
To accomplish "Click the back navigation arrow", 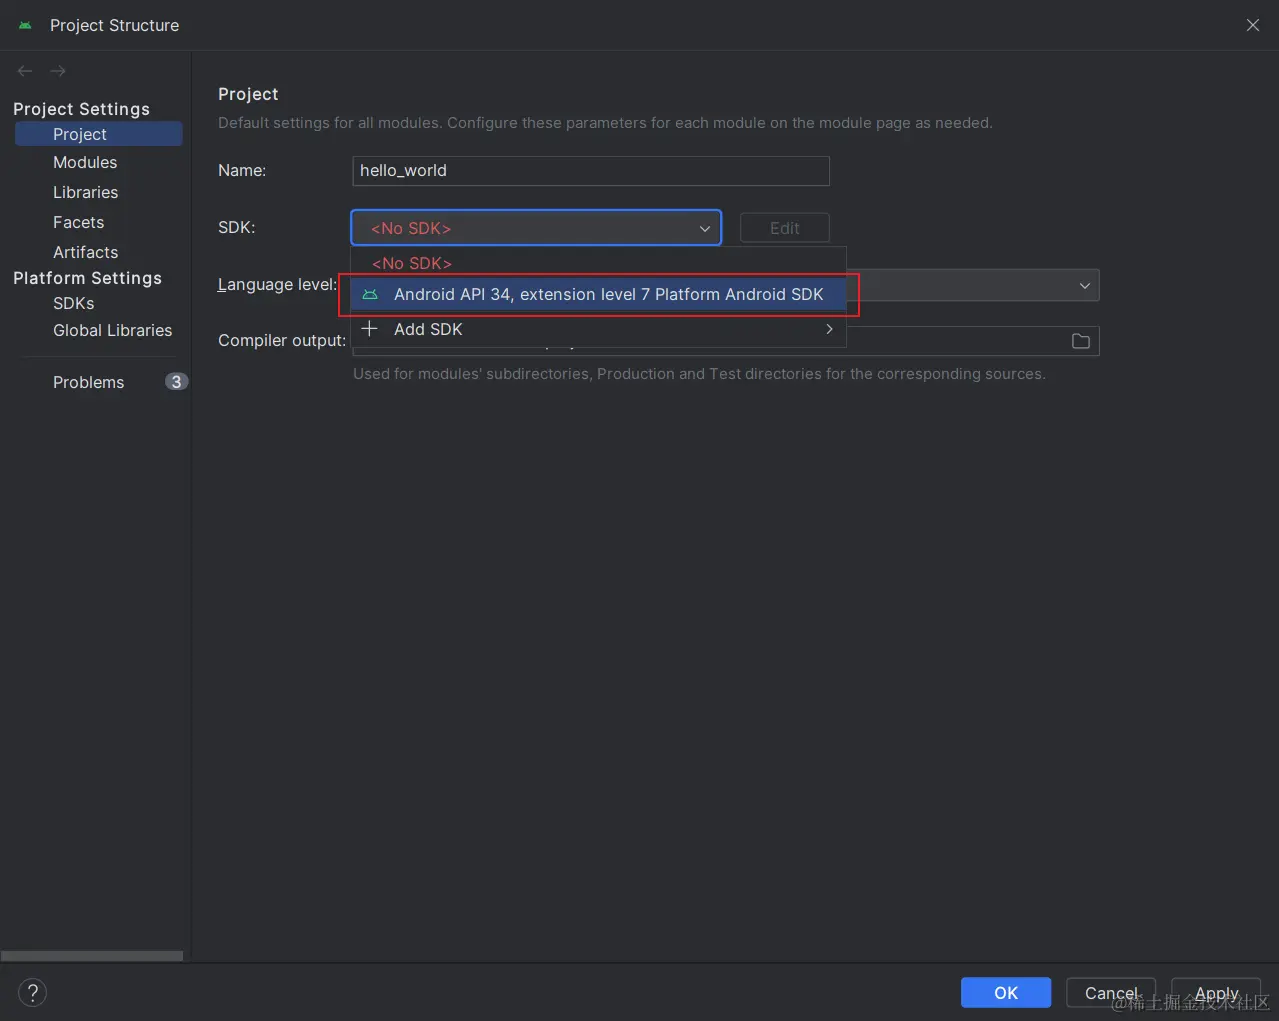I will [25, 71].
